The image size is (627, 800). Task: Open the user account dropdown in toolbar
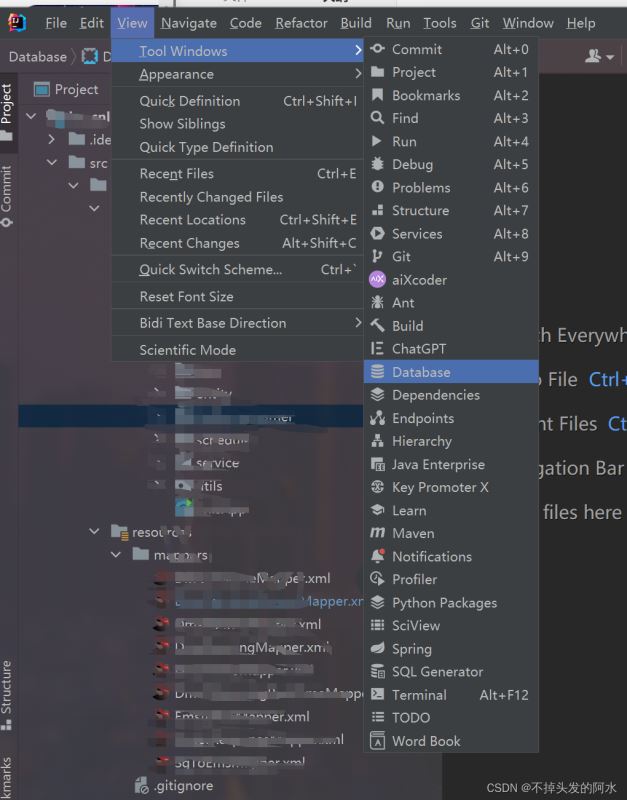click(599, 56)
